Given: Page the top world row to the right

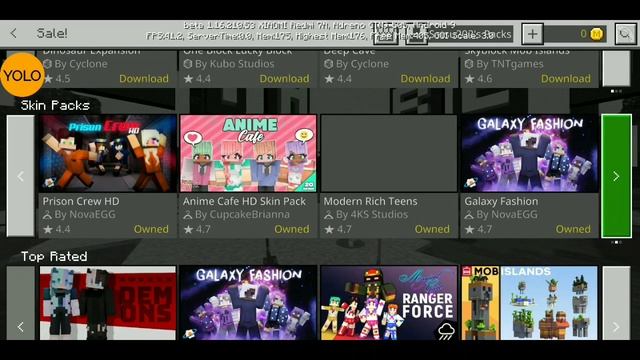Looking at the screenshot, I should [x=616, y=68].
